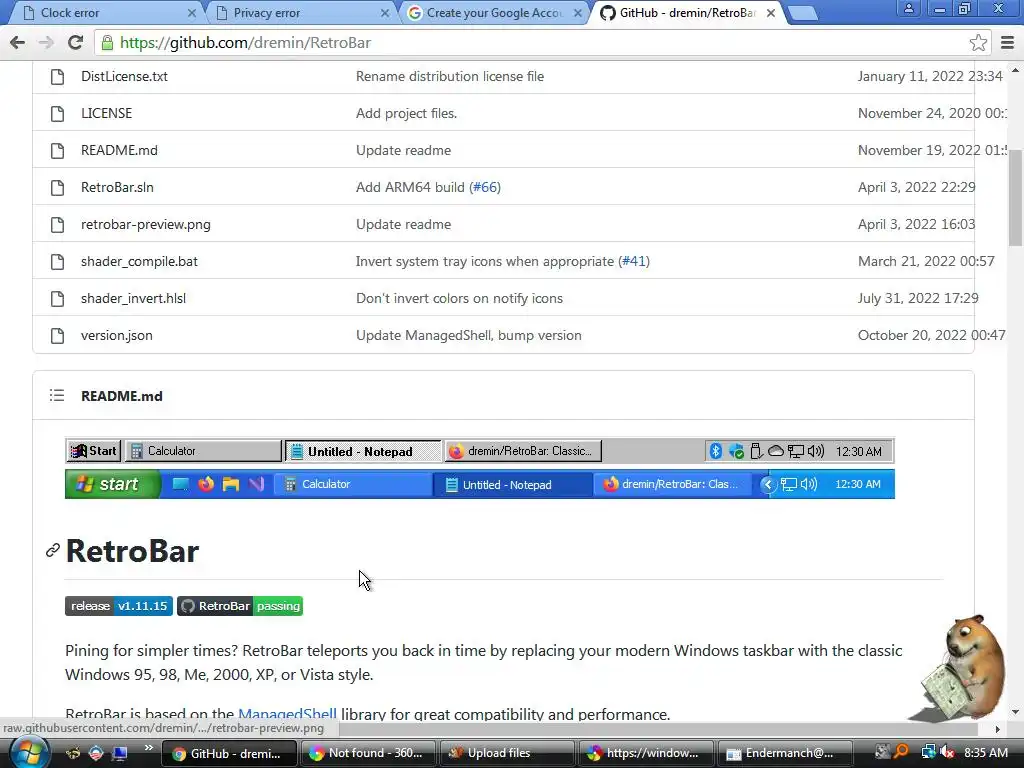This screenshot has height=768, width=1024.
Task: Switch to 'https://window...' taskbar window
Action: 646,753
